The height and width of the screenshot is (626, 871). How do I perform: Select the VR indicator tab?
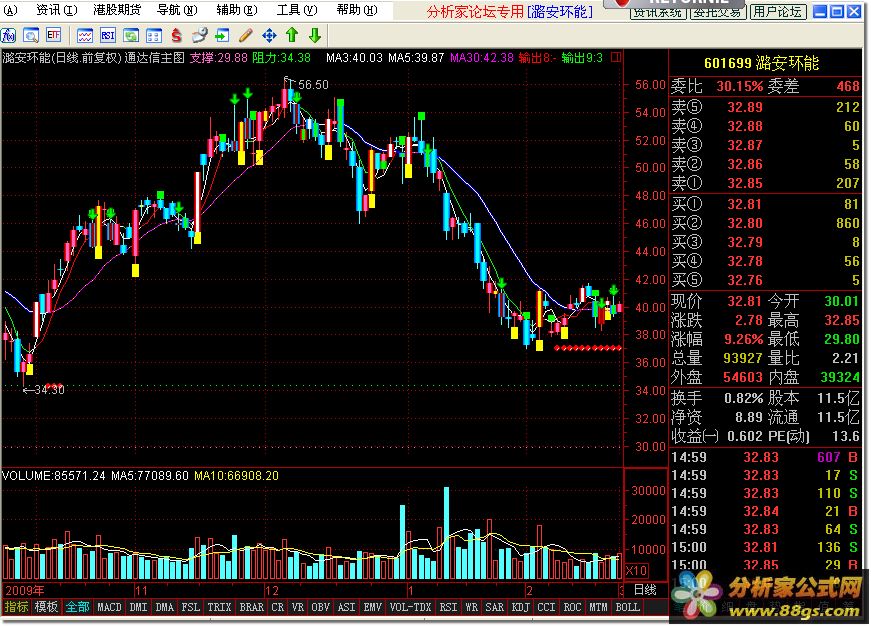point(298,607)
